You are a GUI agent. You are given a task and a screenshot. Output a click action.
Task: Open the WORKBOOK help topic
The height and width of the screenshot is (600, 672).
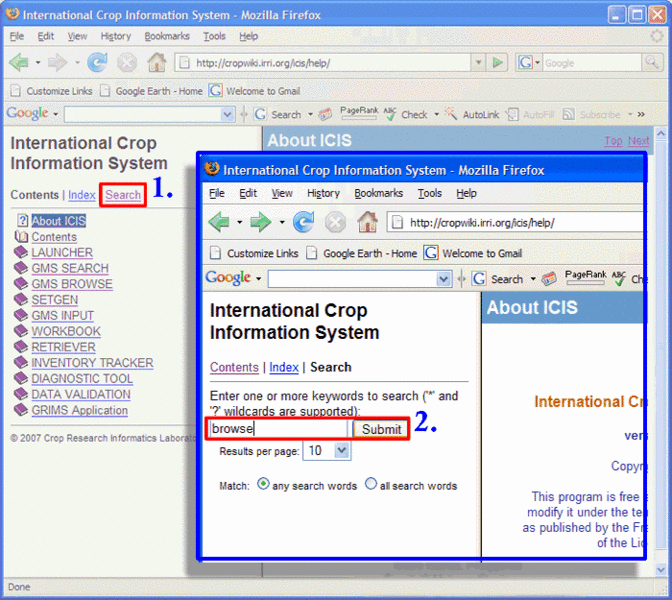click(x=66, y=331)
